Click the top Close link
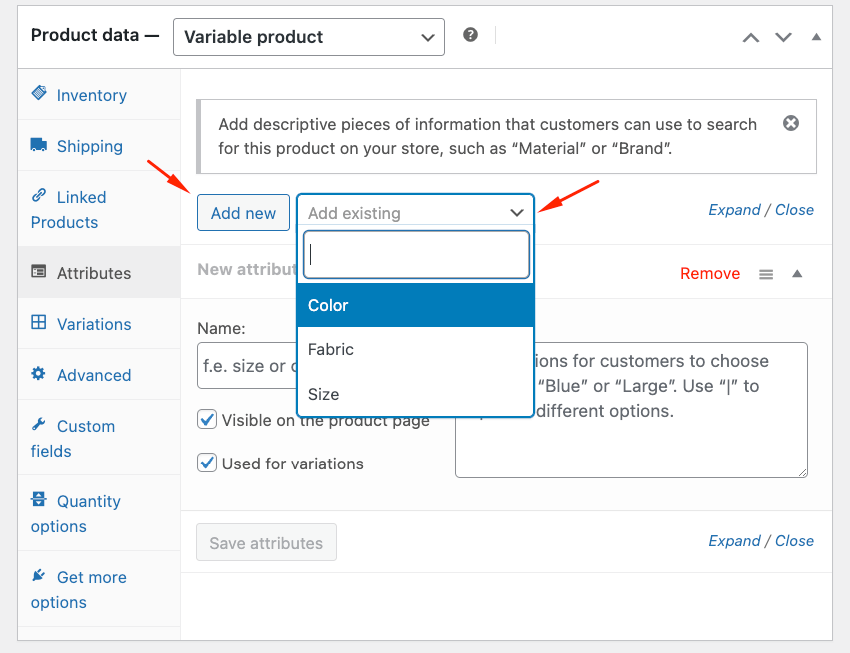Screen dimensions: 850x653 pyautogui.click(x=794, y=210)
